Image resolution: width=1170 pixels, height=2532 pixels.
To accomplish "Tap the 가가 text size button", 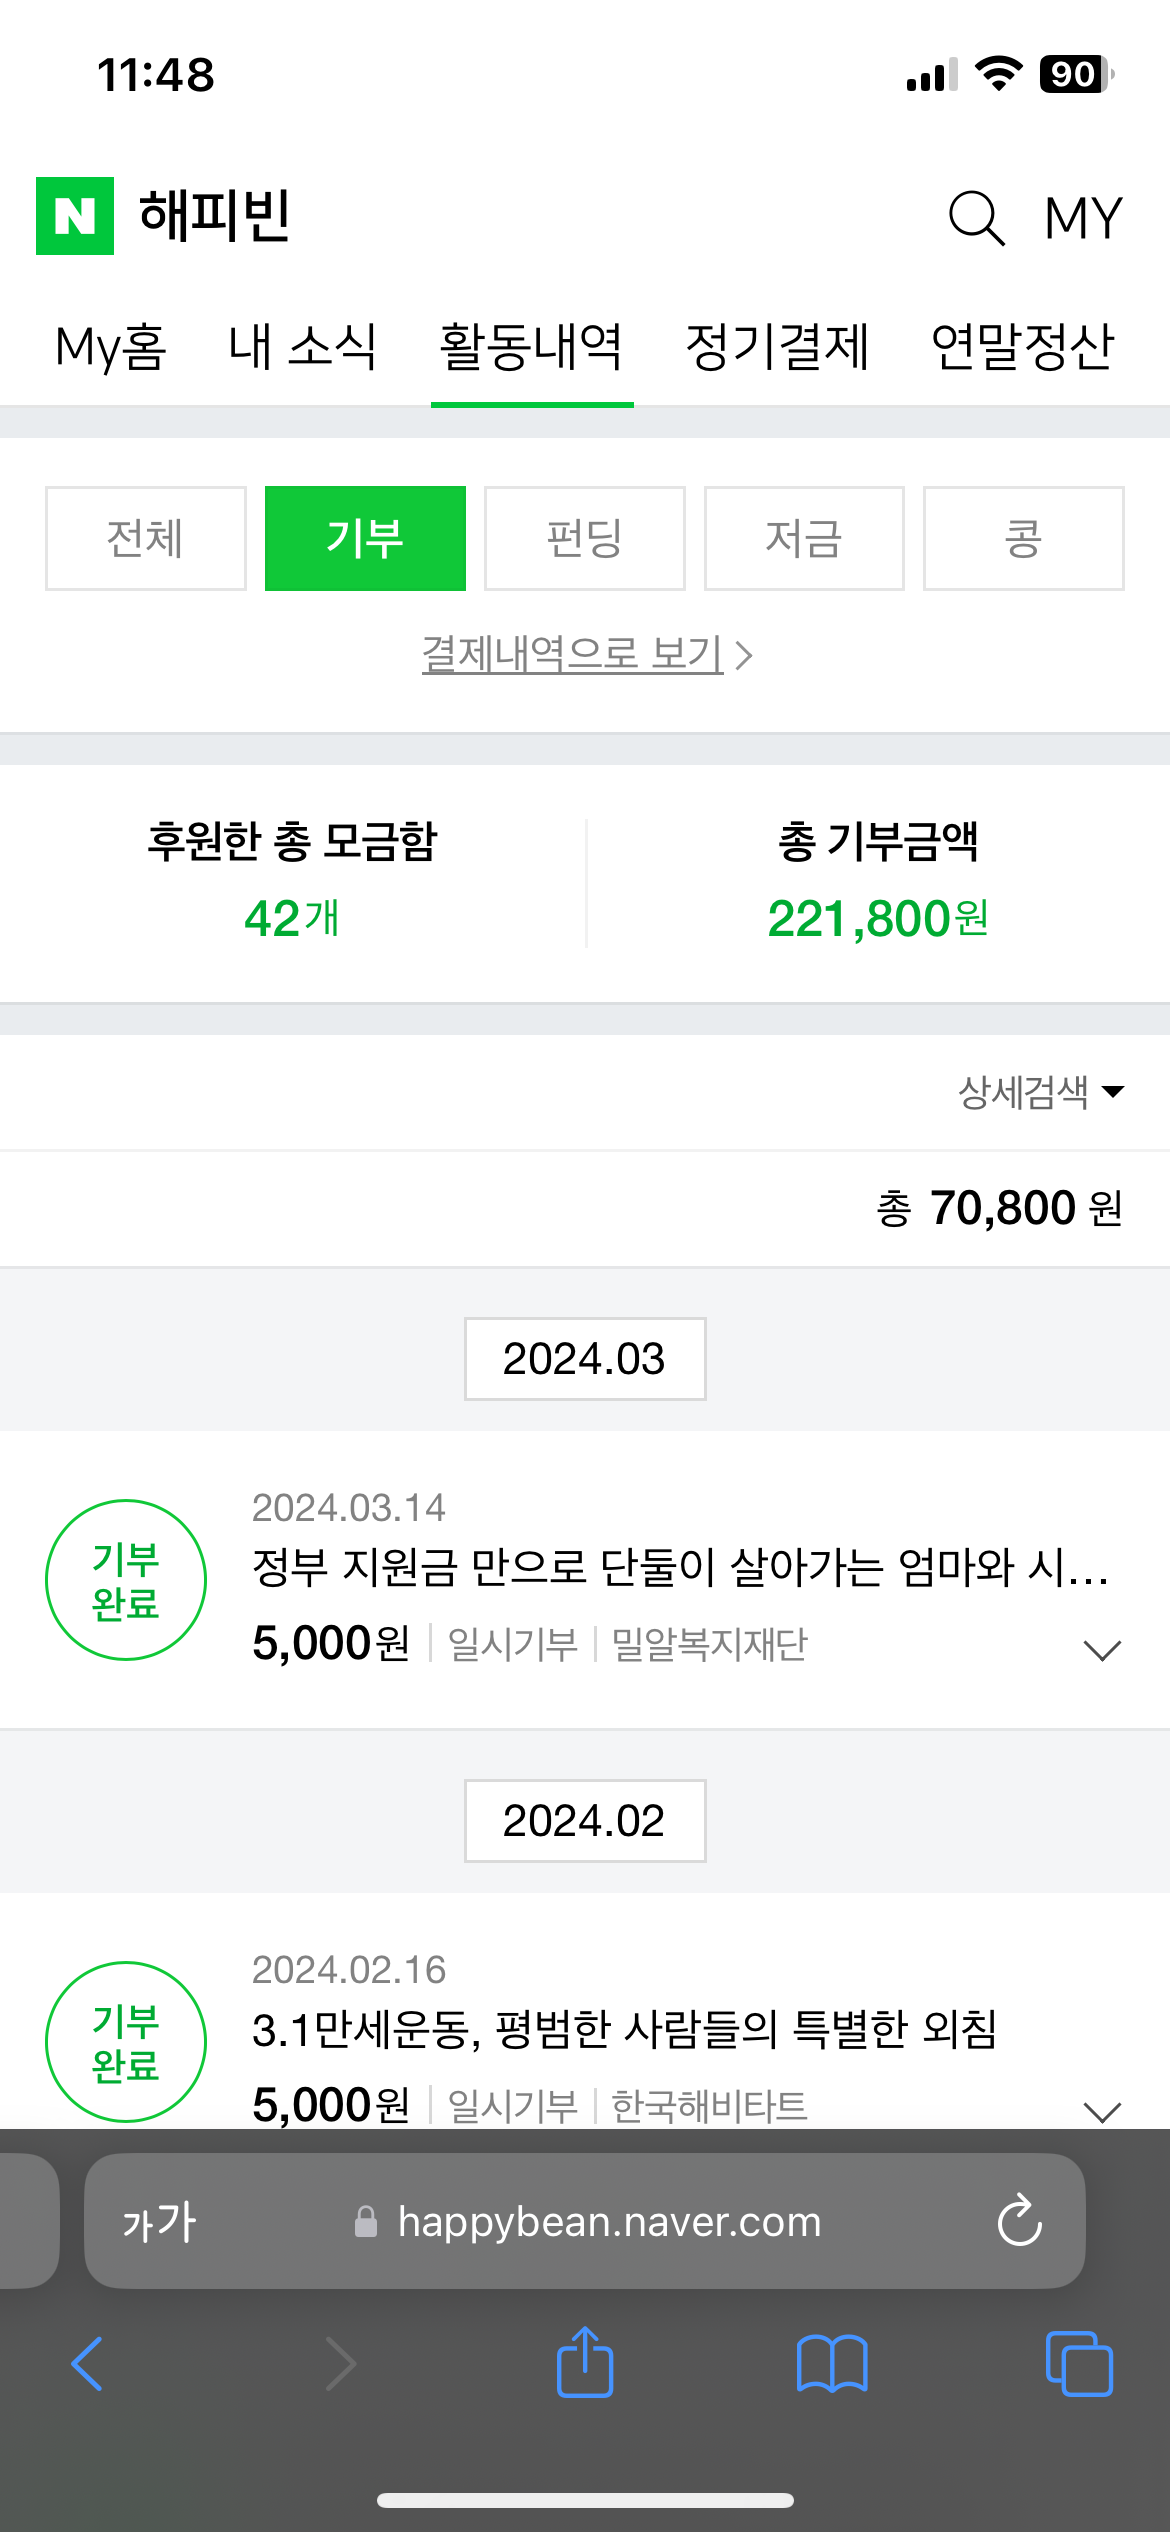I will tap(160, 2221).
